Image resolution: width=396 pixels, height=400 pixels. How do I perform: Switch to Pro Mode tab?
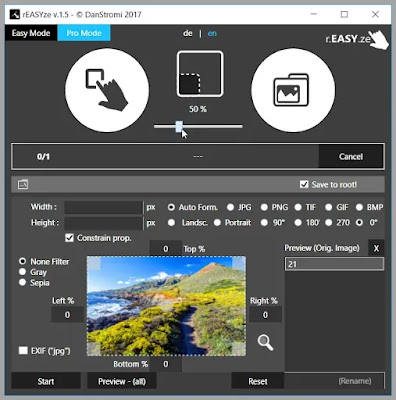[84, 33]
